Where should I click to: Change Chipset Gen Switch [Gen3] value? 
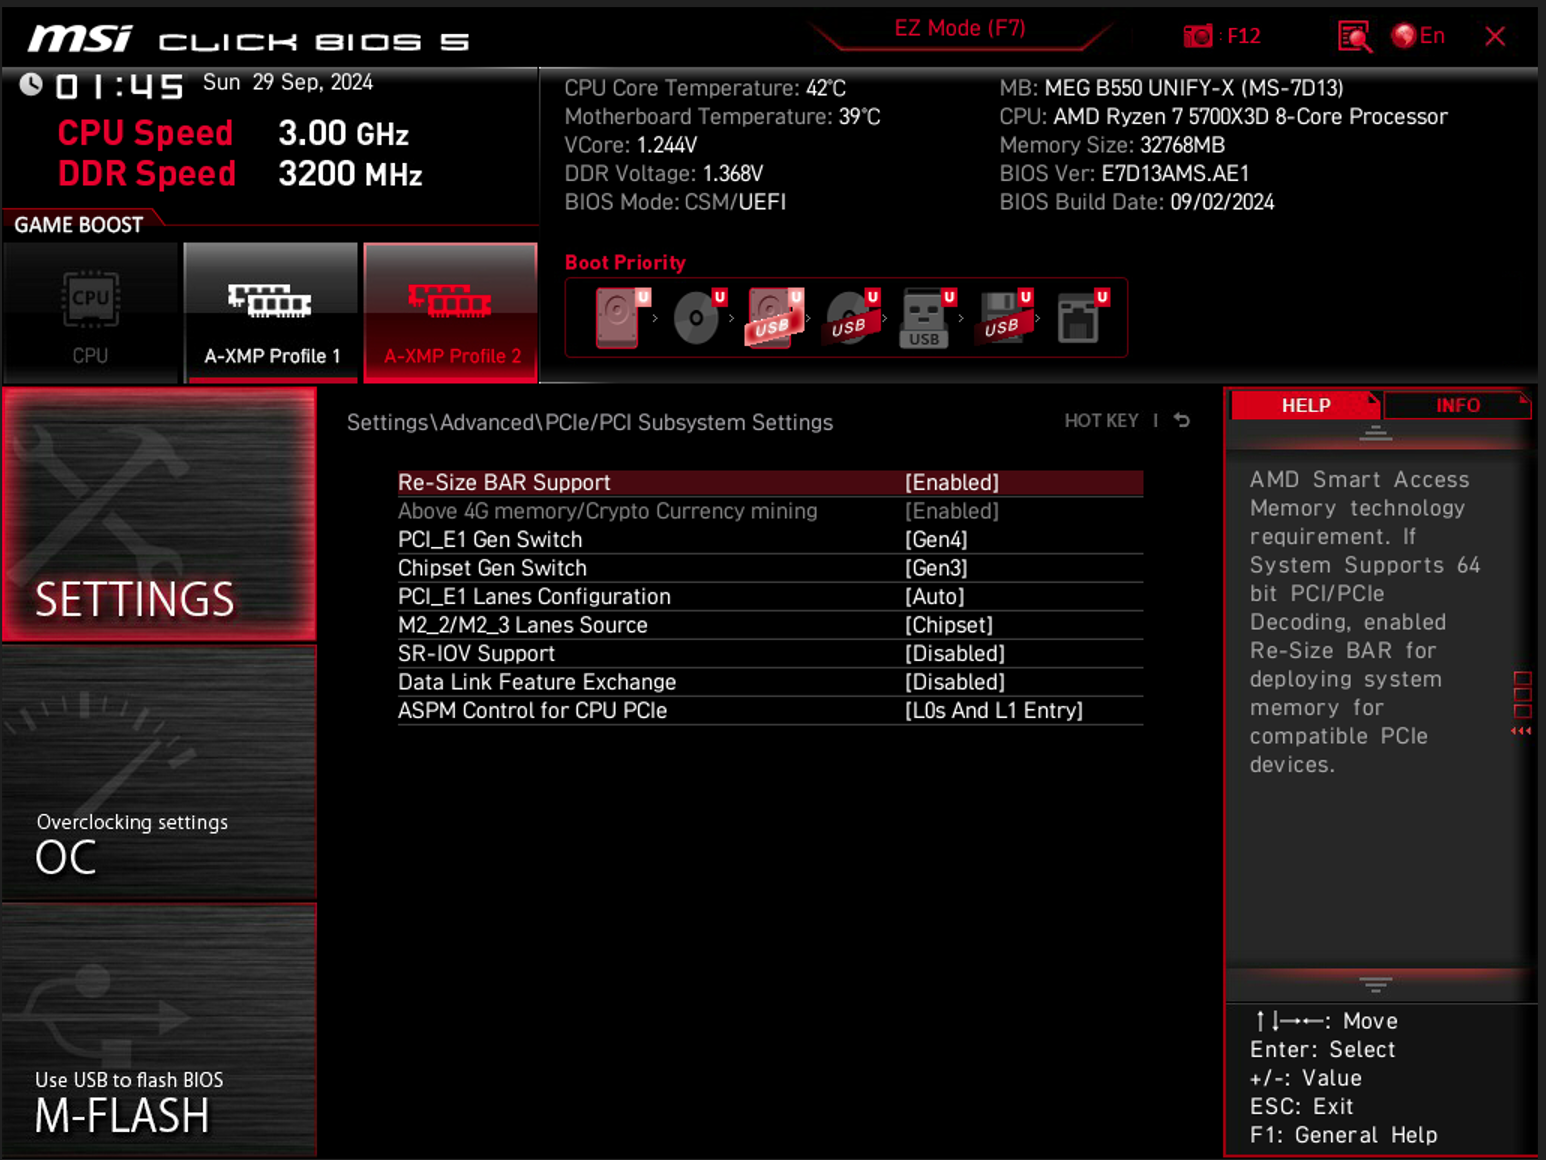(936, 568)
